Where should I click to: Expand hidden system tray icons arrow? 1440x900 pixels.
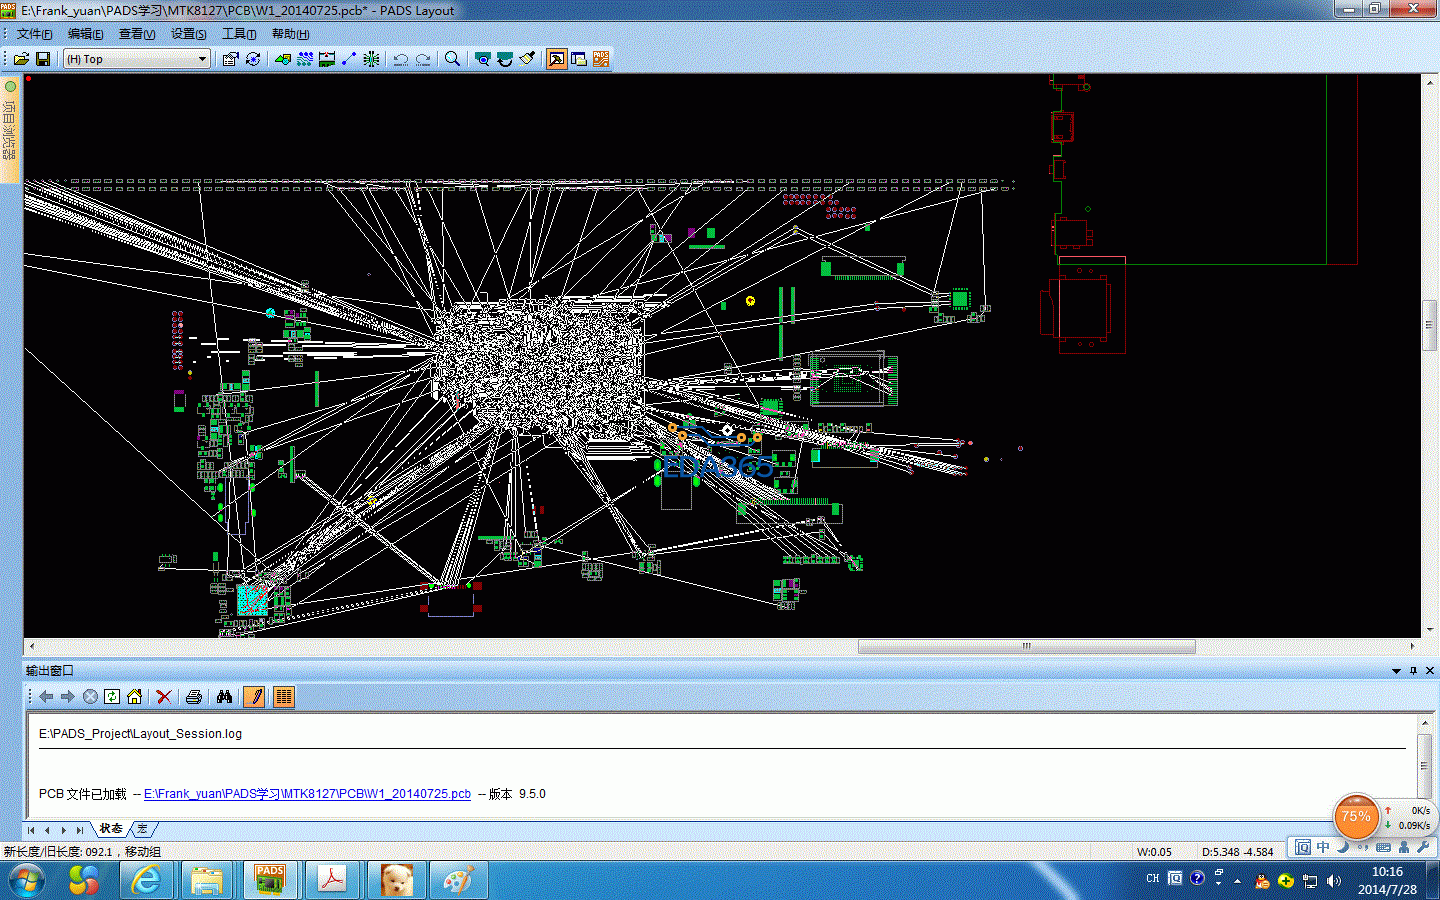(1238, 881)
